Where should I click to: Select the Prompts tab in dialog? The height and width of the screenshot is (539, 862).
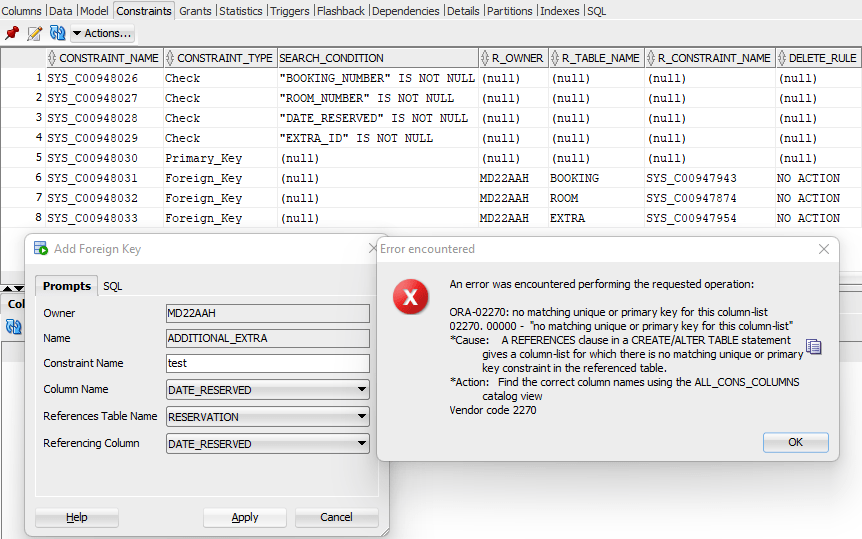click(x=67, y=286)
